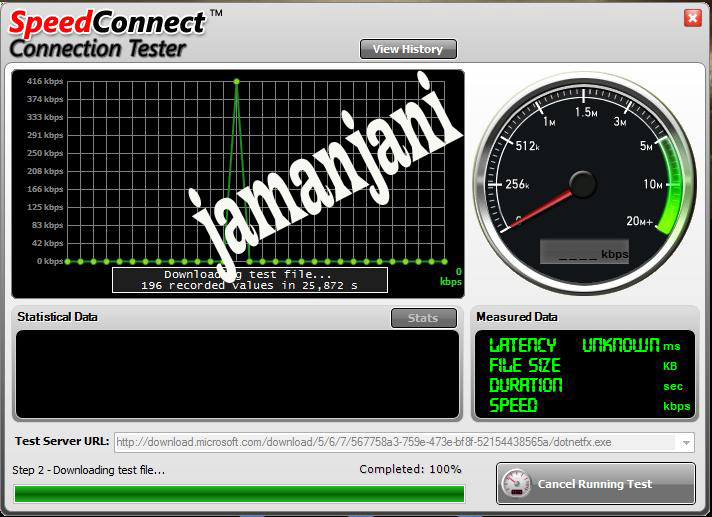Click the green download progress bar
This screenshot has width=712, height=517.
coord(239,494)
